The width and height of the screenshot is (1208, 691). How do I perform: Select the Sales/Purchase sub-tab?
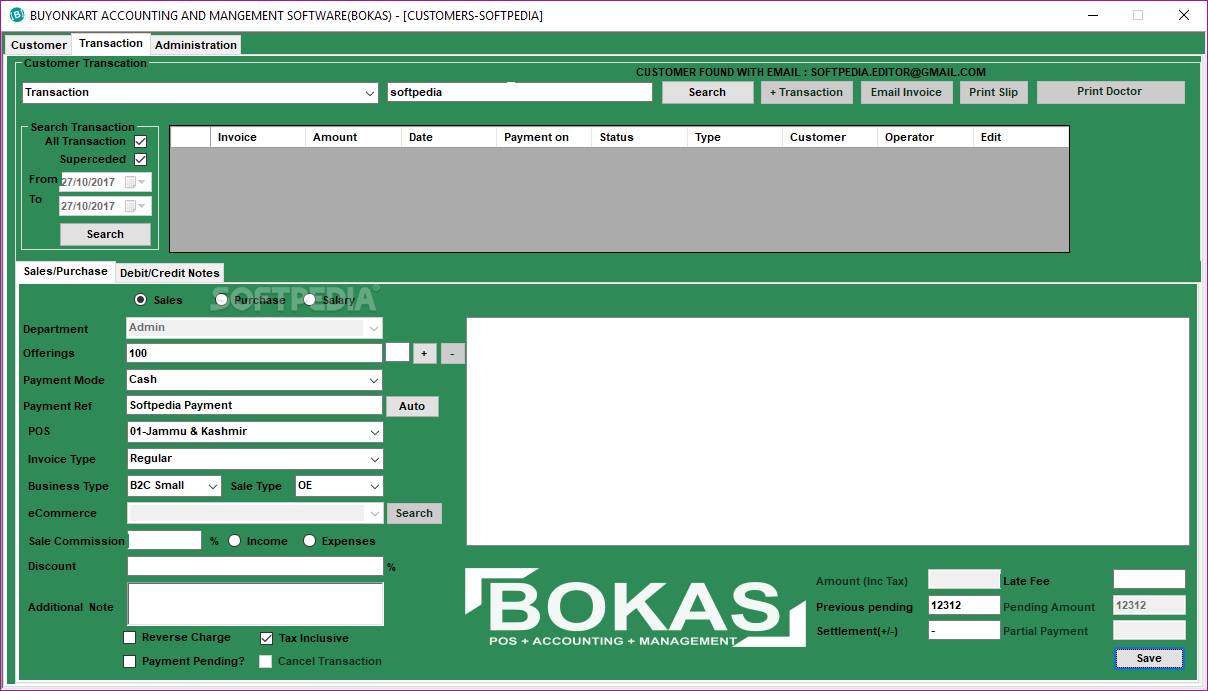[66, 271]
